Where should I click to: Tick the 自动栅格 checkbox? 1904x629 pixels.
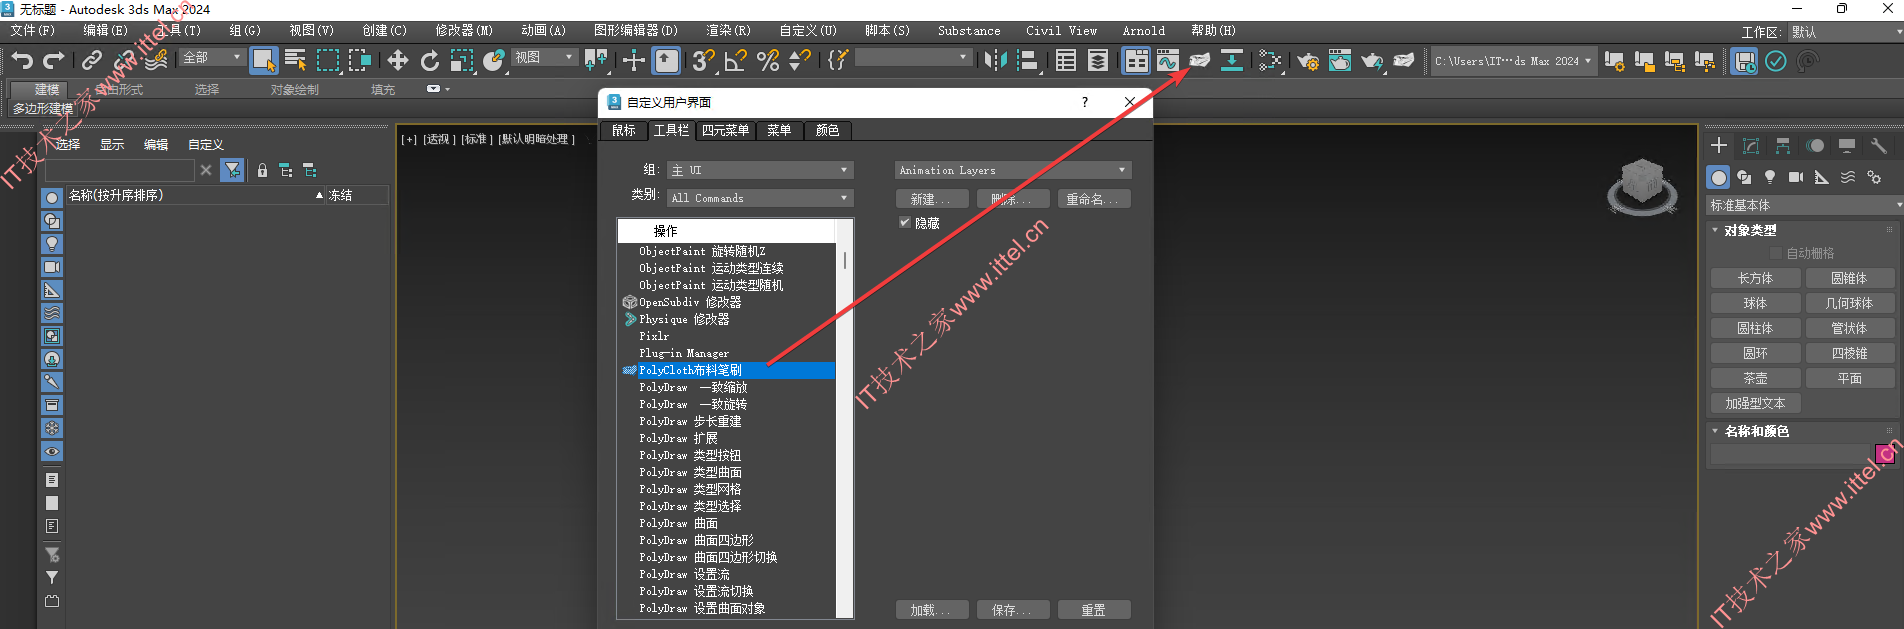pyautogui.click(x=1776, y=253)
